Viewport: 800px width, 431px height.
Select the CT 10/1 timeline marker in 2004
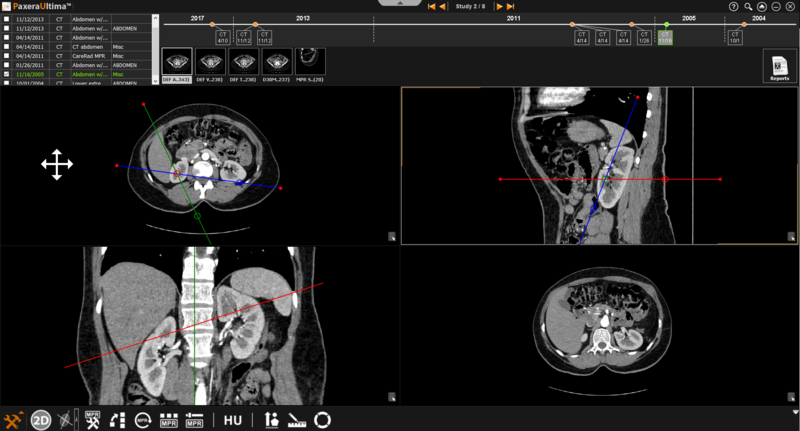(734, 38)
